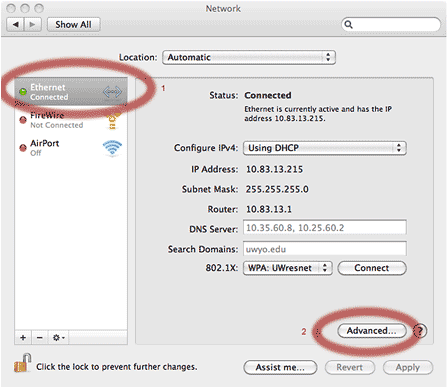Click the Status Connected text
Viewport: 447px width, 388px height.
(x=268, y=95)
